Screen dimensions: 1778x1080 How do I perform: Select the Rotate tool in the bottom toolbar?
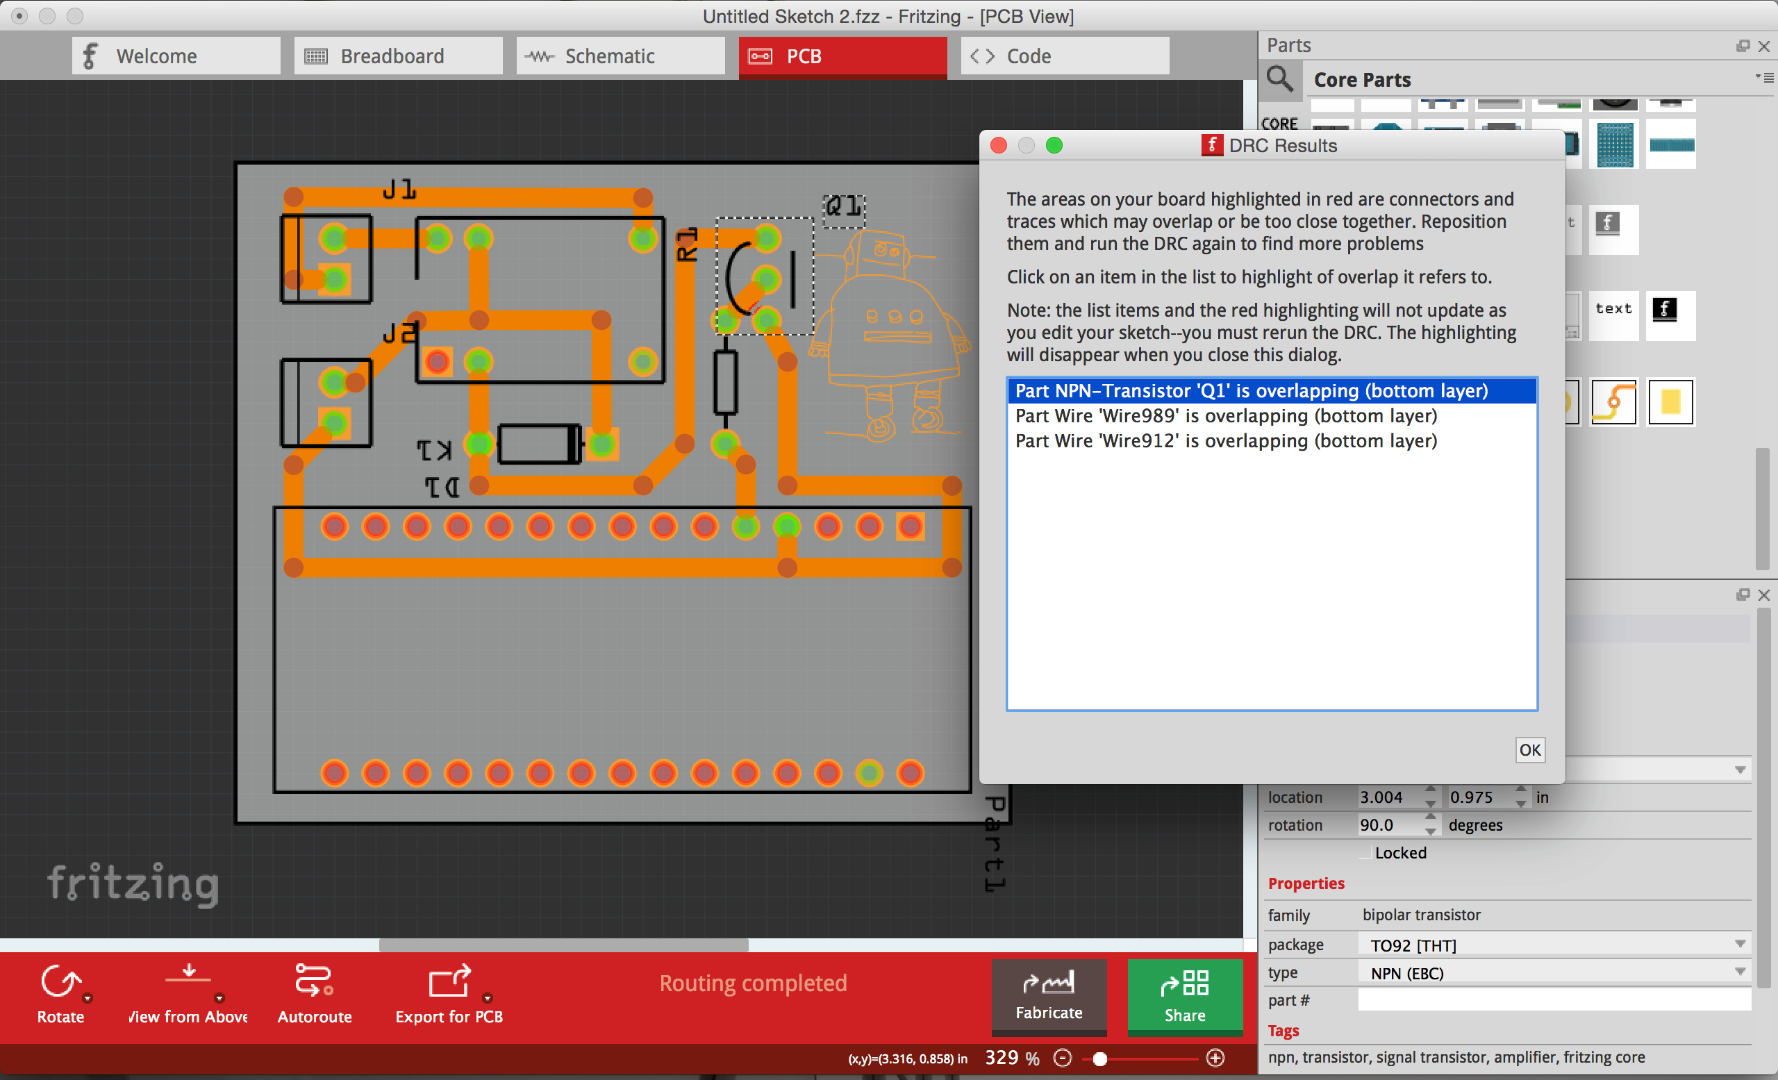[x=60, y=995]
